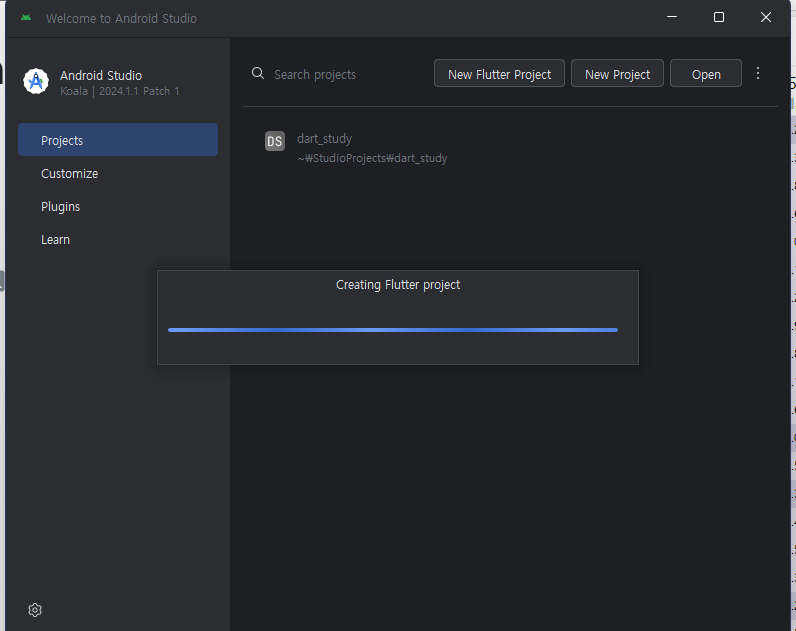This screenshot has width=796, height=631.
Task: Click the Open button
Action: click(x=706, y=74)
